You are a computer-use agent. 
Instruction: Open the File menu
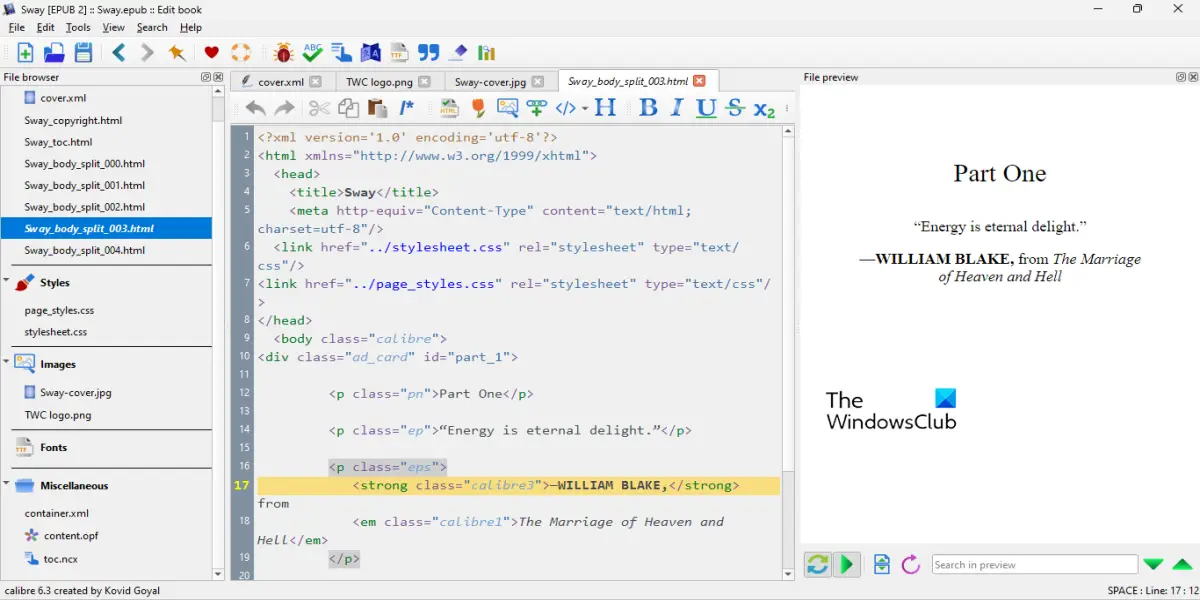(x=17, y=27)
